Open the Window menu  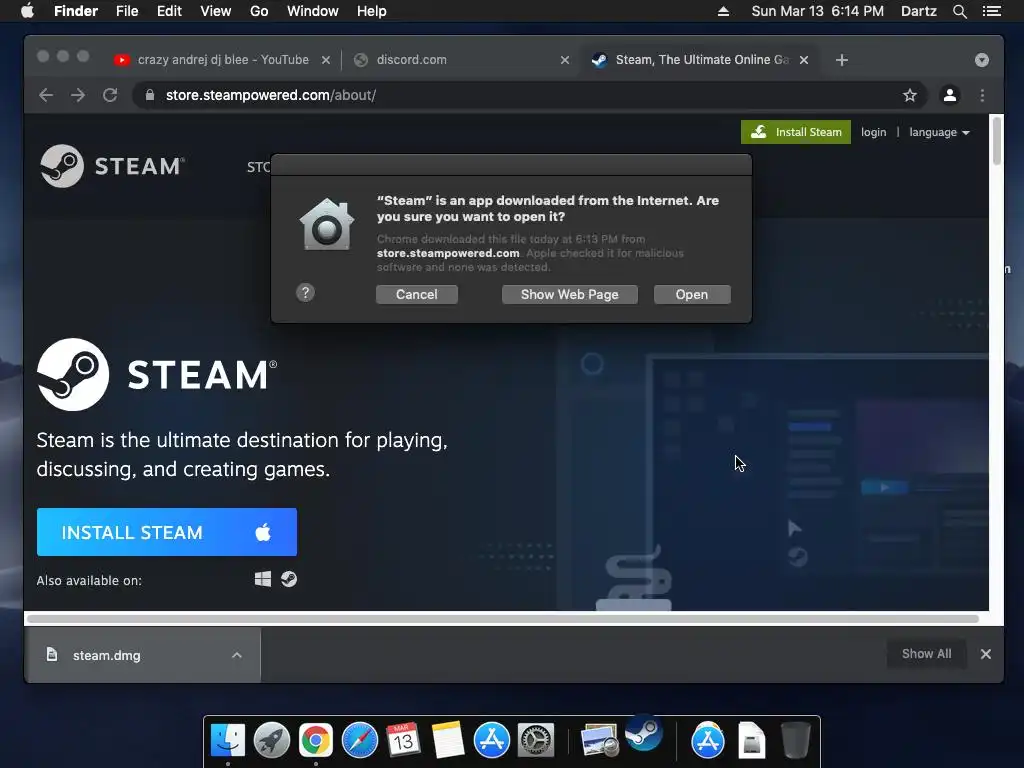tap(313, 11)
